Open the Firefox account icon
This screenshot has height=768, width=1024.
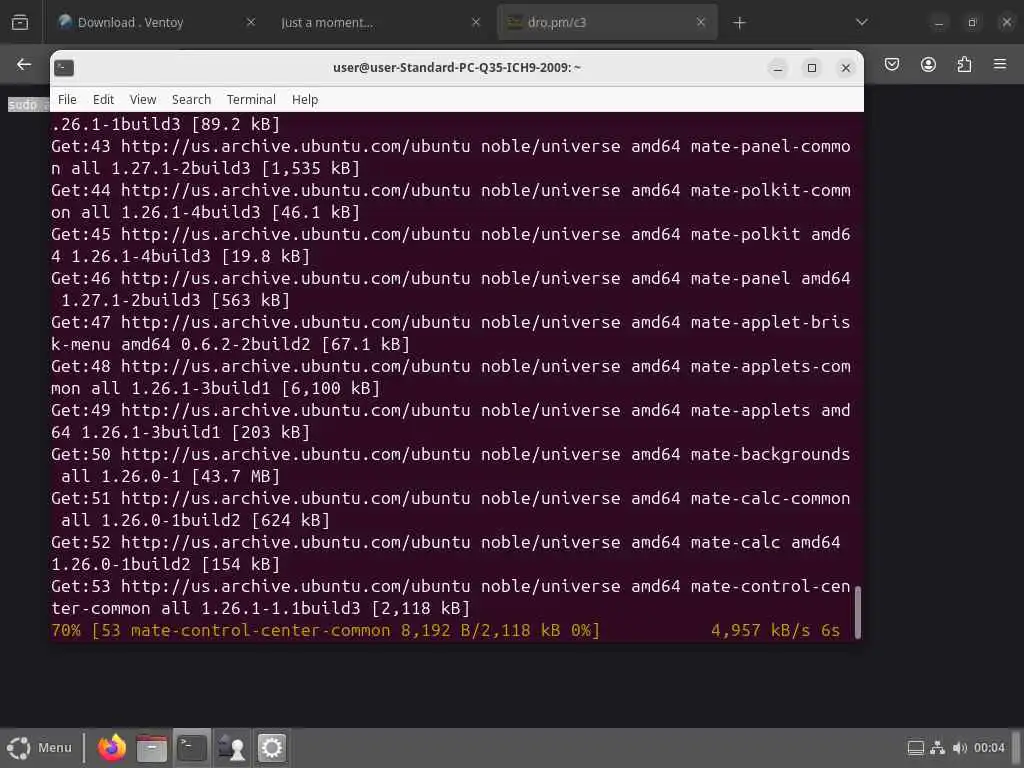(x=928, y=64)
